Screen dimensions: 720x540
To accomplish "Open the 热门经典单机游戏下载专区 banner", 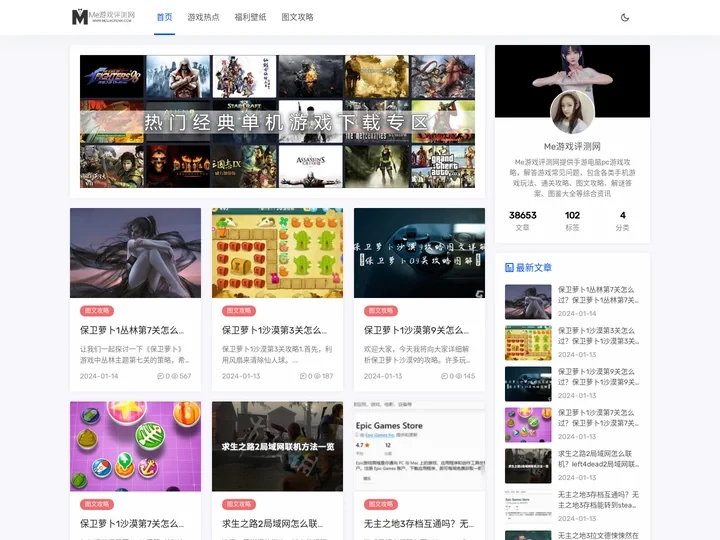I will 277,121.
